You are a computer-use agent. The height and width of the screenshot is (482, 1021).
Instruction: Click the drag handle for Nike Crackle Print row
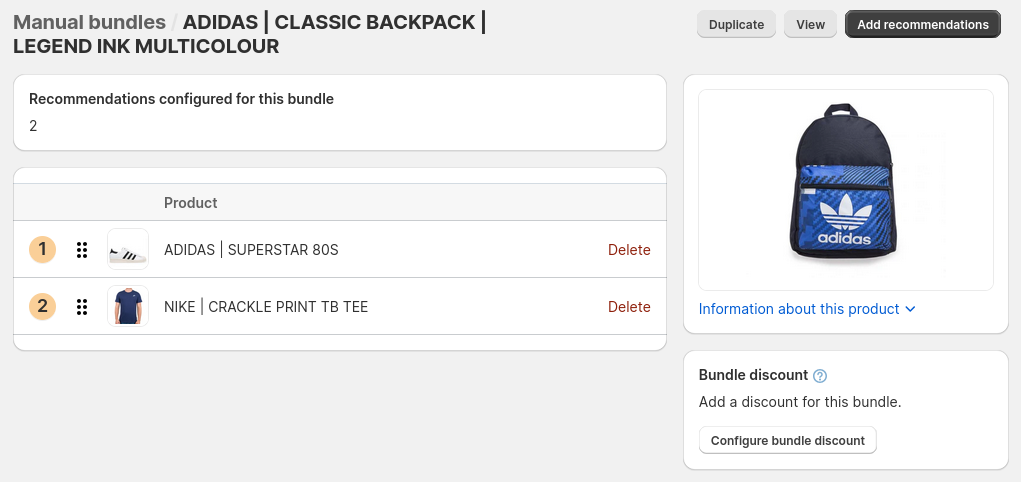[82, 307]
